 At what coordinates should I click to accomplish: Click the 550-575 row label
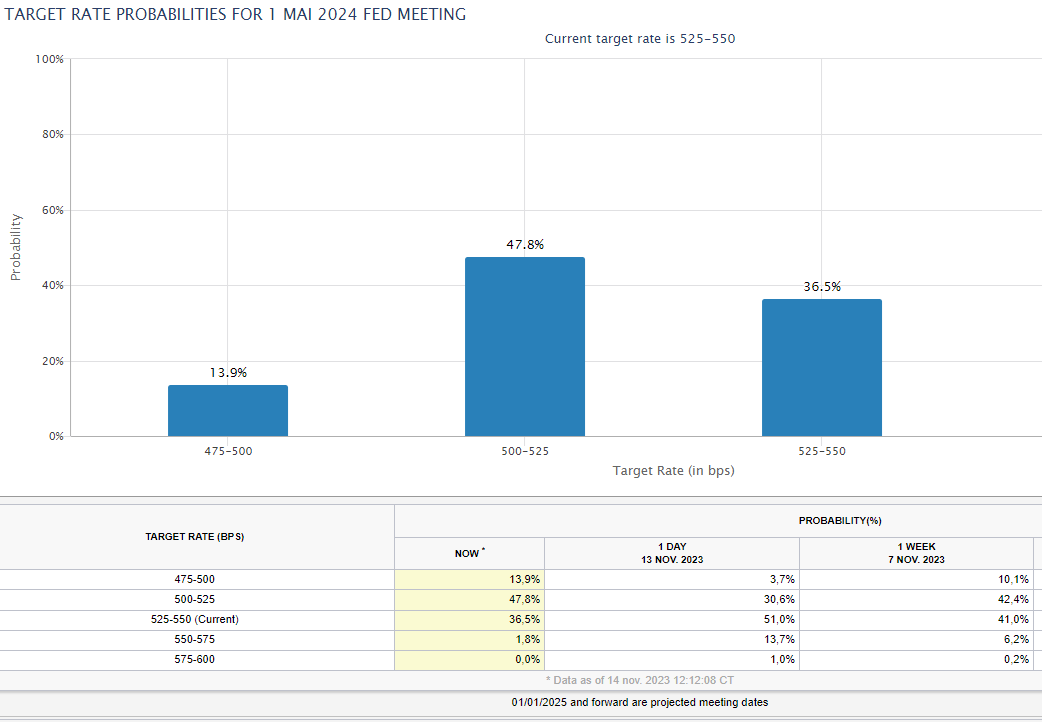click(195, 639)
